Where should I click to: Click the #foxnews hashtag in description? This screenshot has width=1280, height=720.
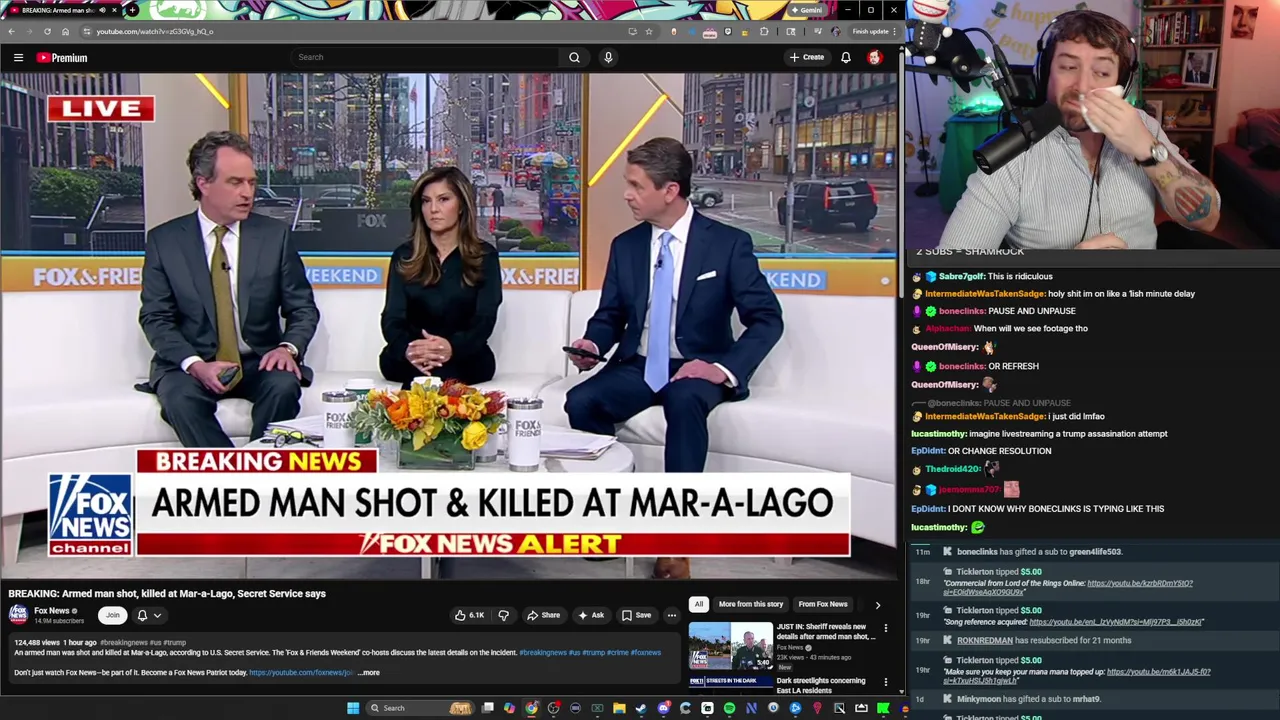click(x=646, y=652)
